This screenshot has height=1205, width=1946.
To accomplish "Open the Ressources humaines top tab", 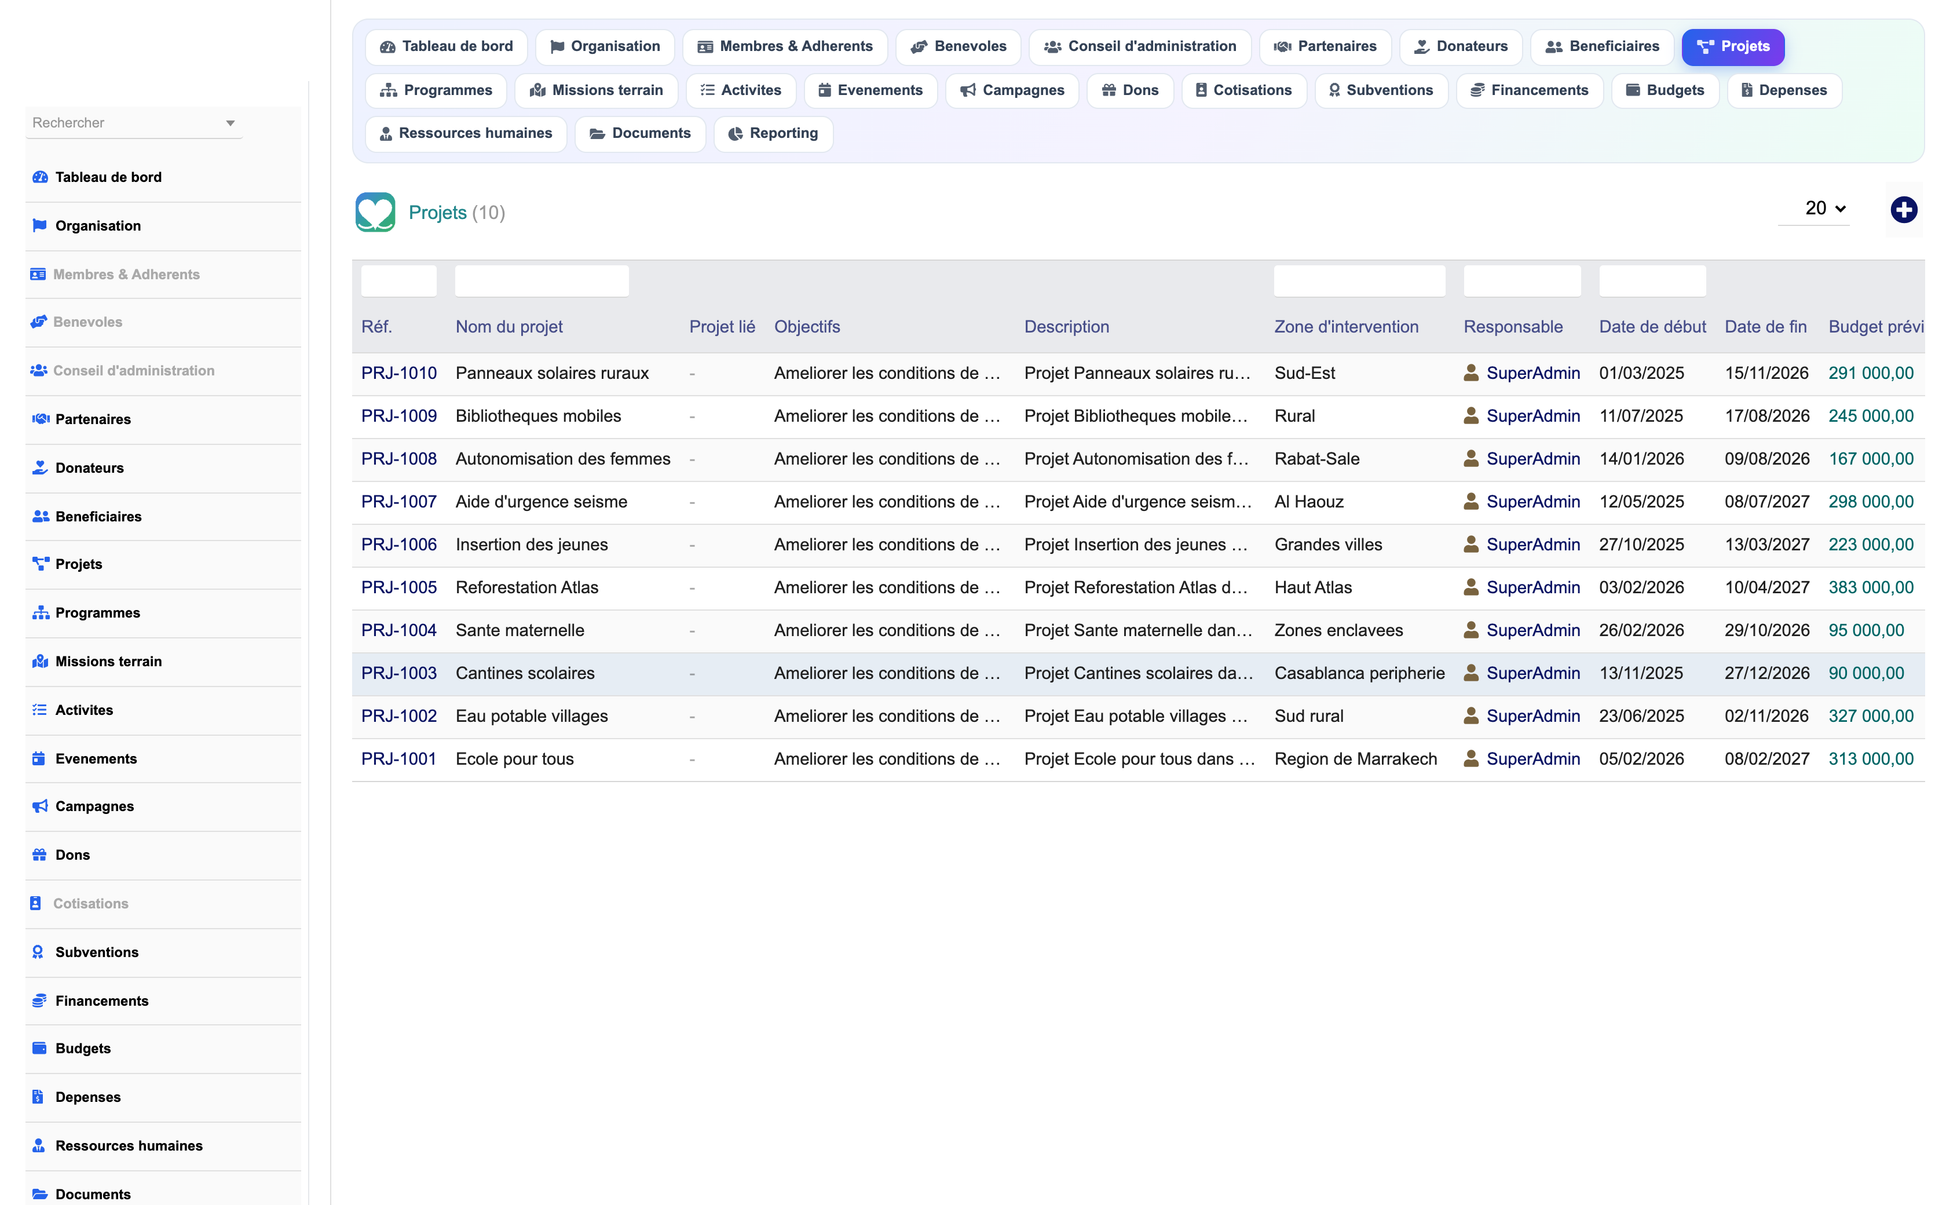I will (466, 134).
